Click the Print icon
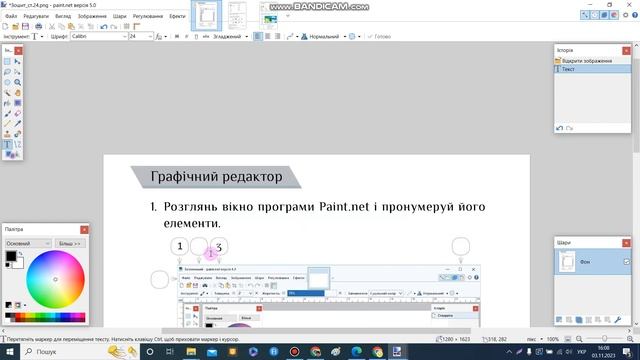 [38, 27]
